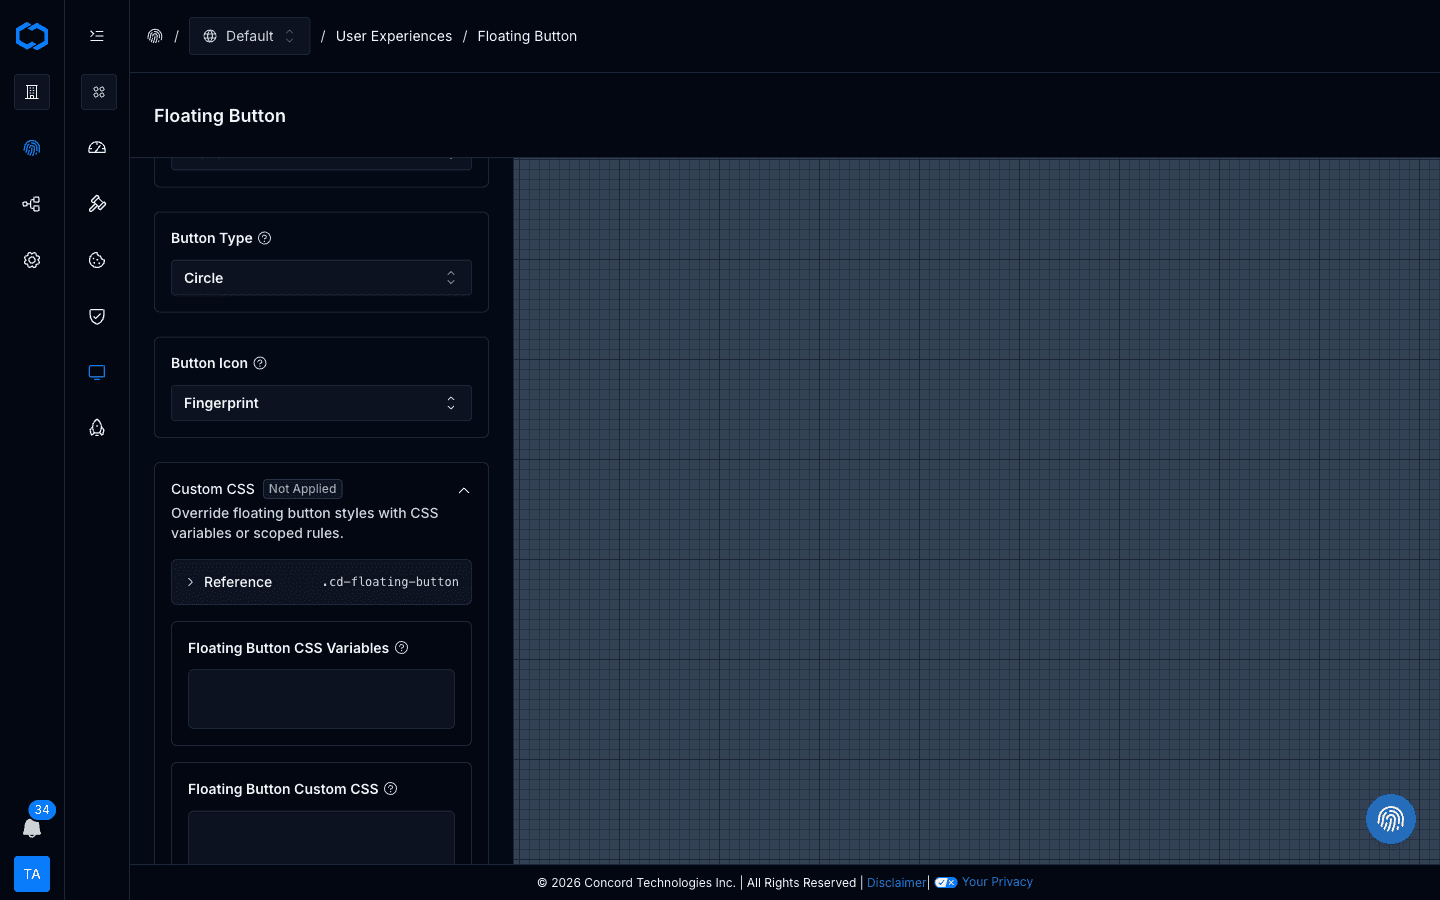Open the Button Icon dropdown showing Fingerprint

[321, 403]
